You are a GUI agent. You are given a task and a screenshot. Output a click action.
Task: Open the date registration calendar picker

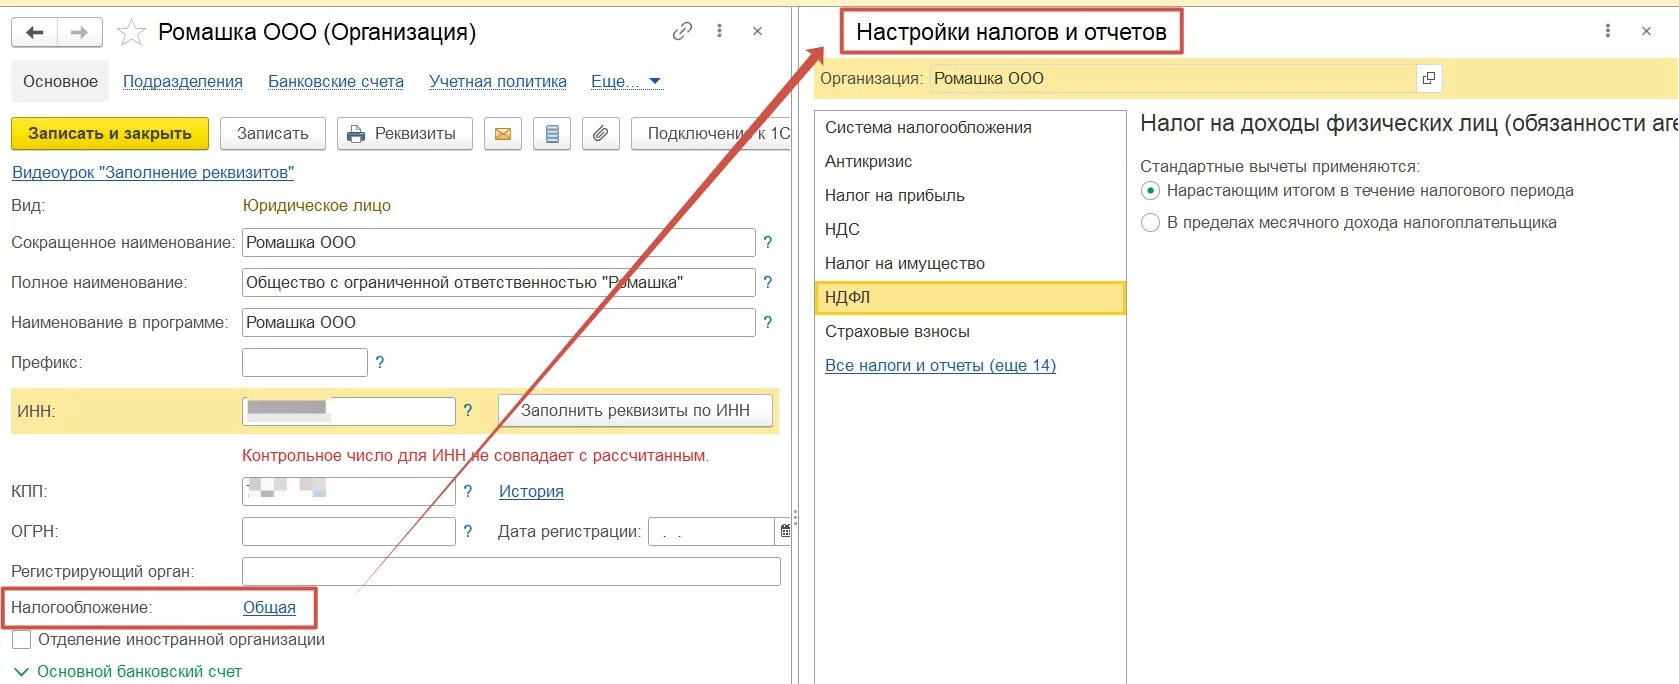coord(785,531)
